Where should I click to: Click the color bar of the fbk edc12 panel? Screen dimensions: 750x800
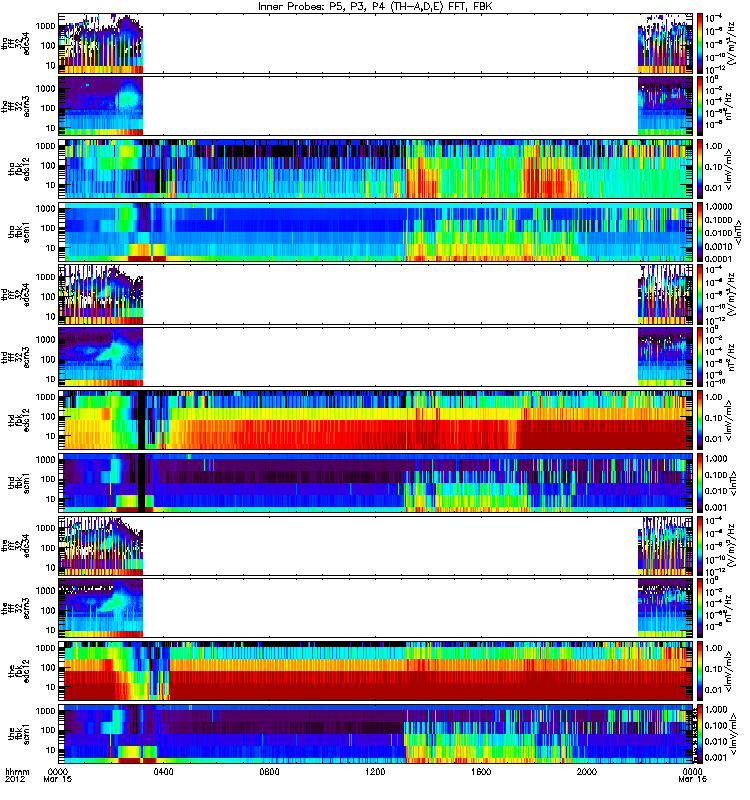(700, 671)
